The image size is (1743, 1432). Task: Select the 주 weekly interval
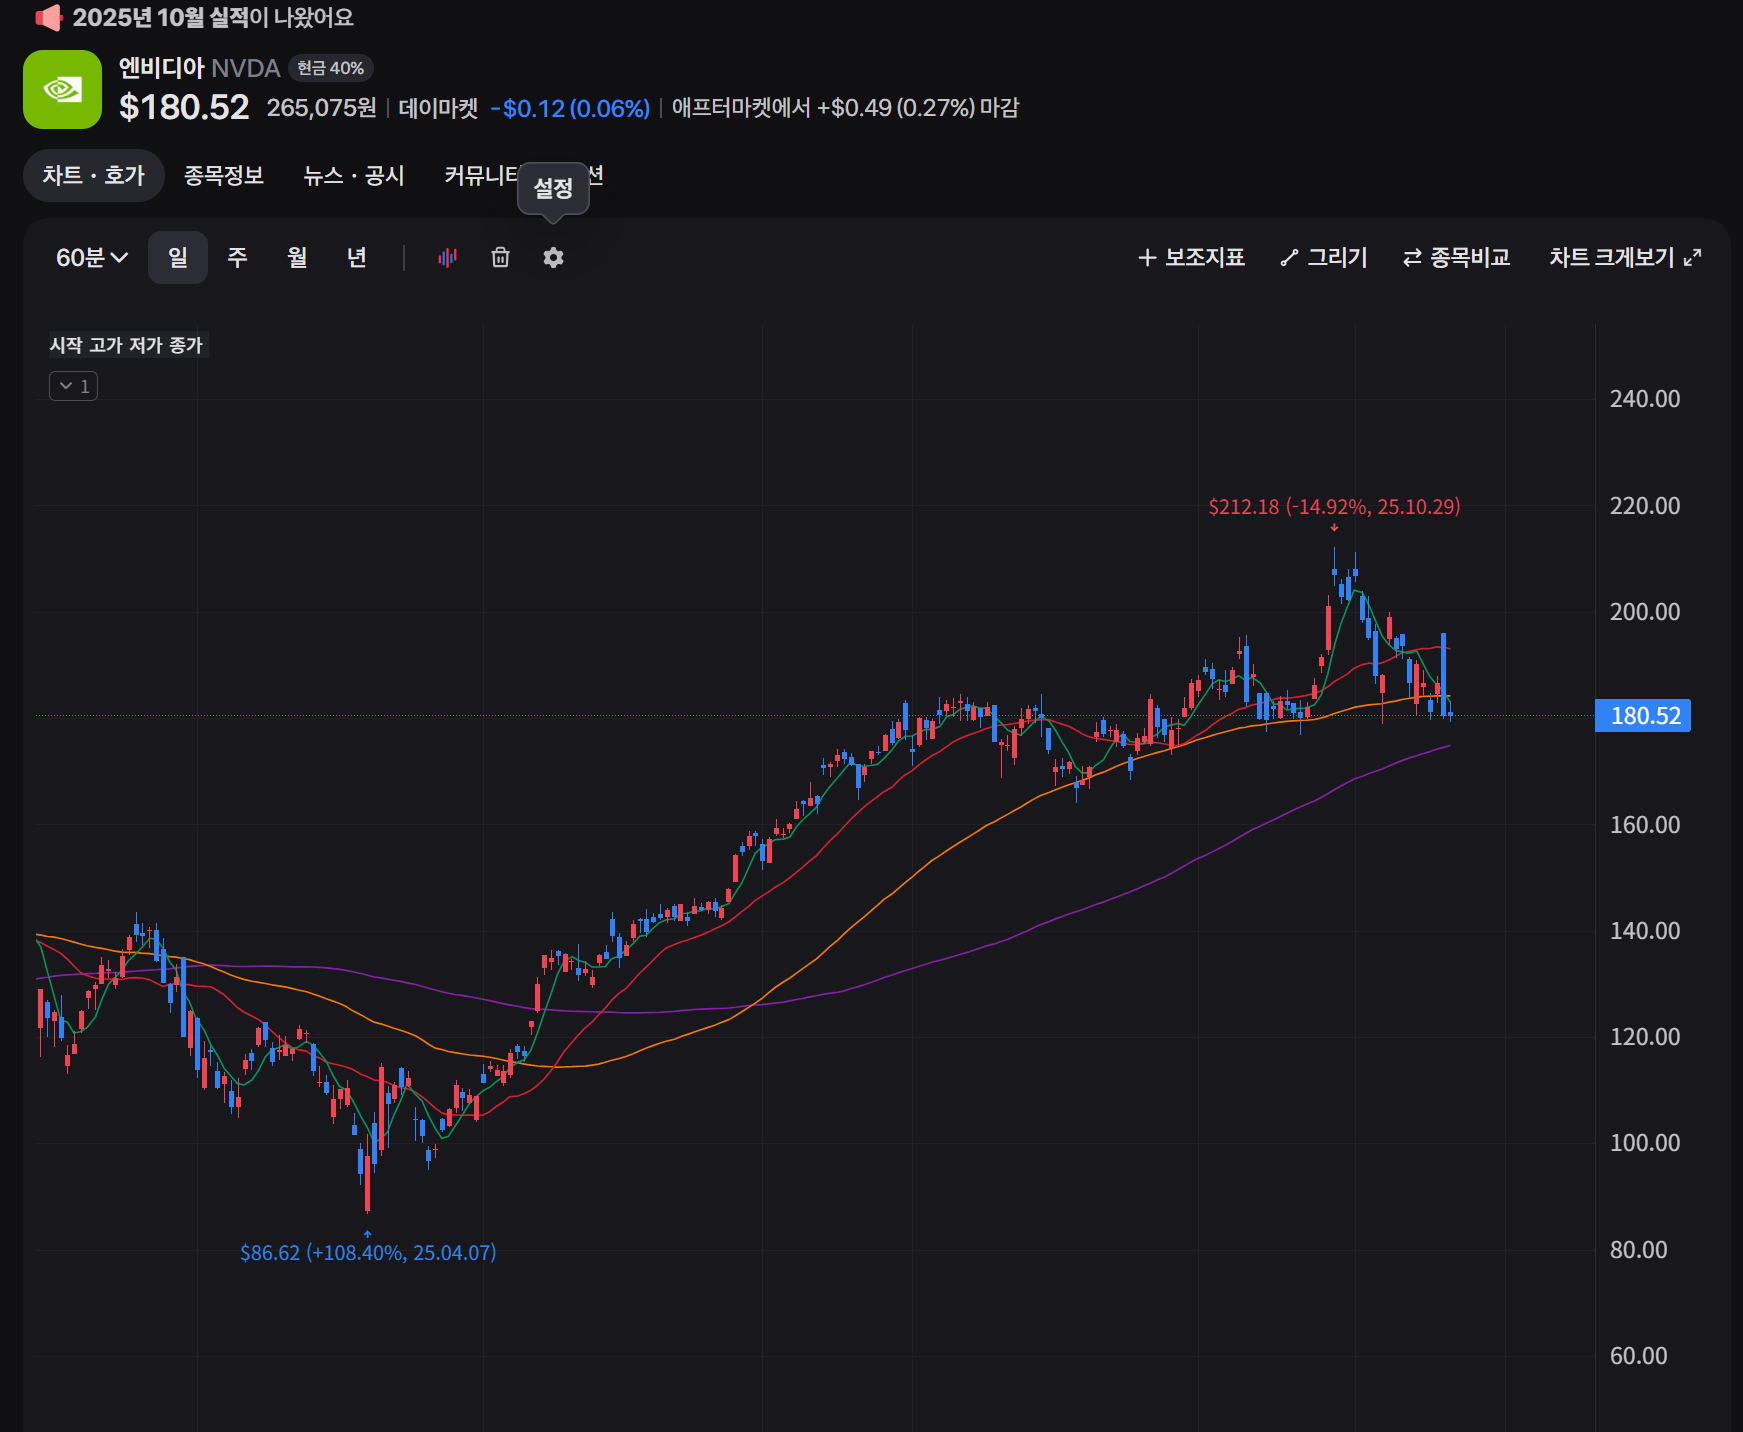pyautogui.click(x=237, y=258)
